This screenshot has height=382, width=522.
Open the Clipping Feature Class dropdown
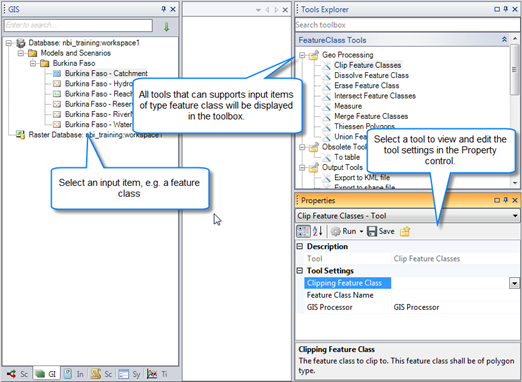coord(514,283)
